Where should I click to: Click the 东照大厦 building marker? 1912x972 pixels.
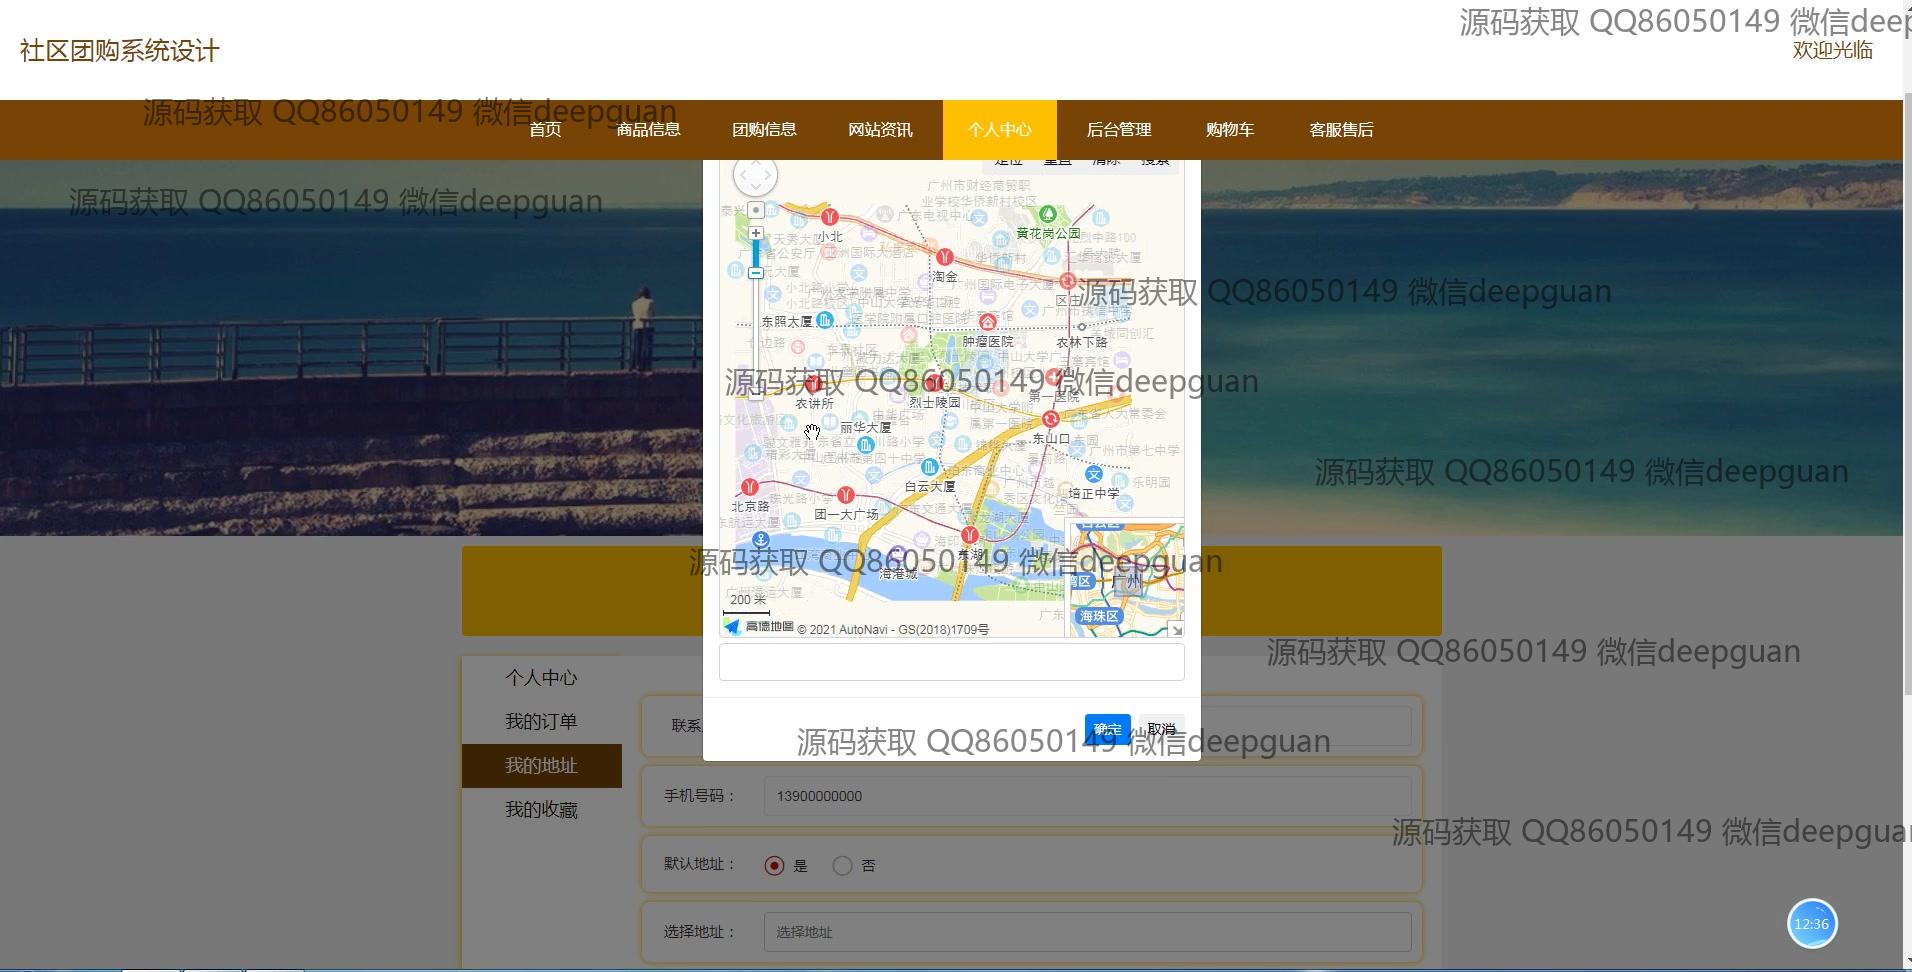click(x=824, y=320)
